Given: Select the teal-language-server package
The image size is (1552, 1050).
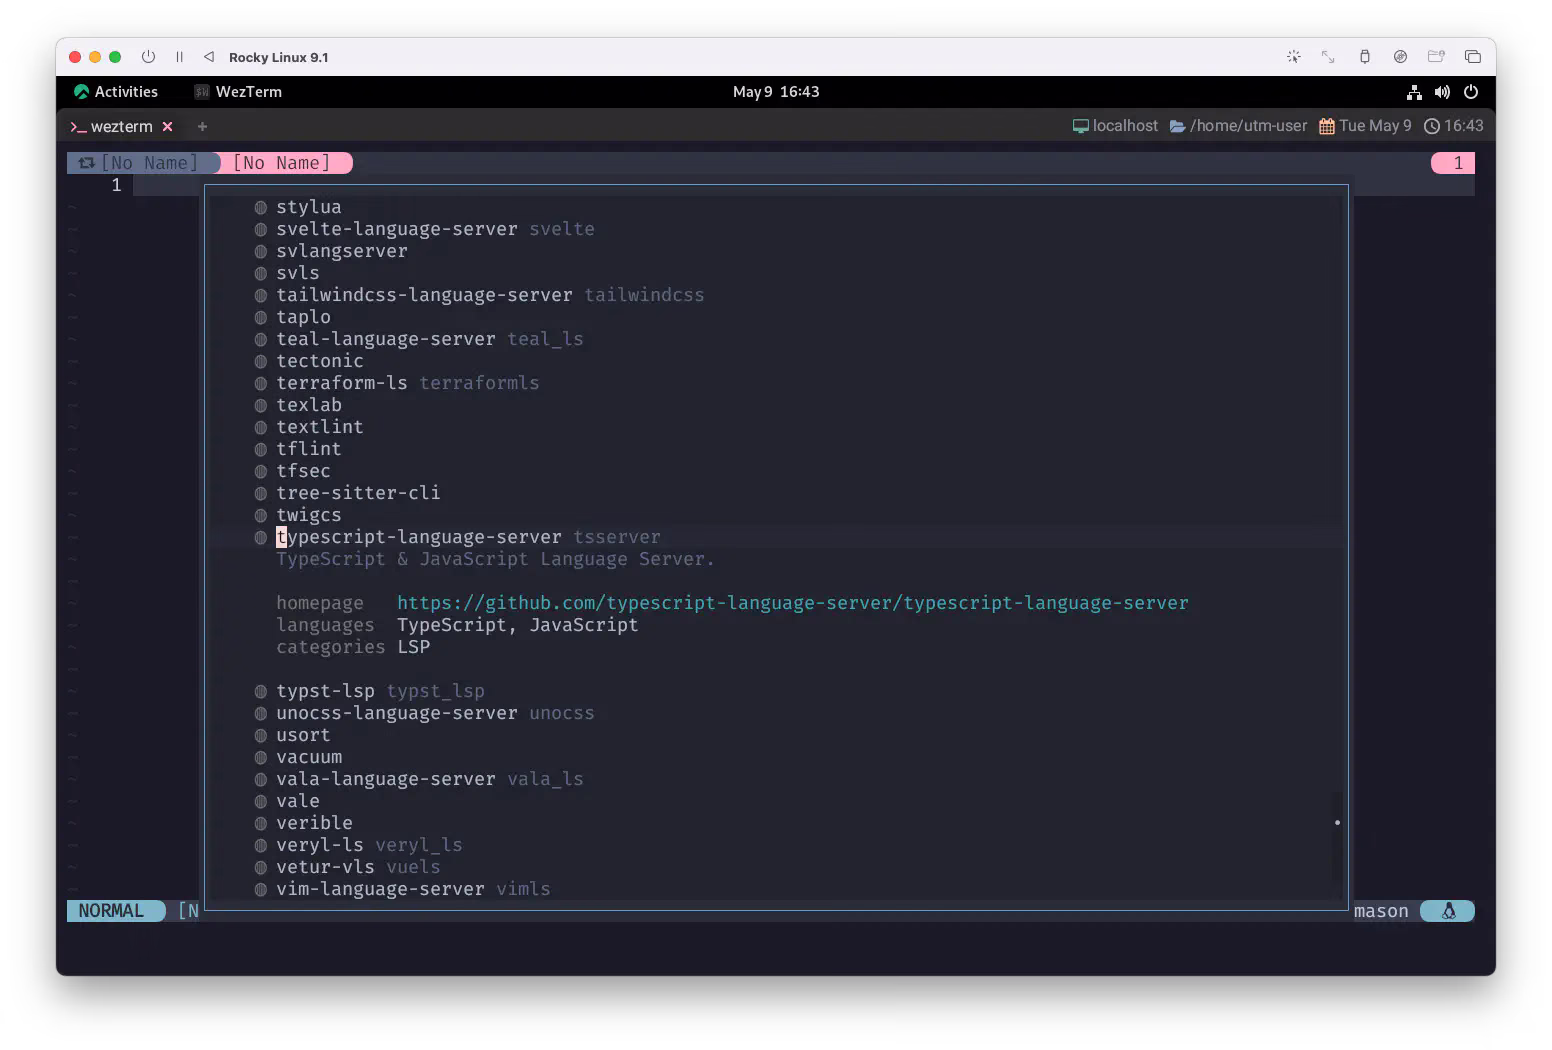Looking at the screenshot, I should click(386, 339).
